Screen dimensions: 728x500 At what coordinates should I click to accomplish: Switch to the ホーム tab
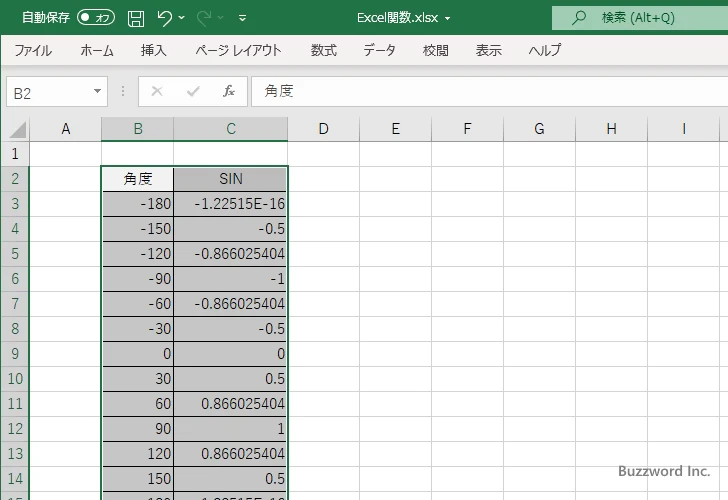(97, 50)
